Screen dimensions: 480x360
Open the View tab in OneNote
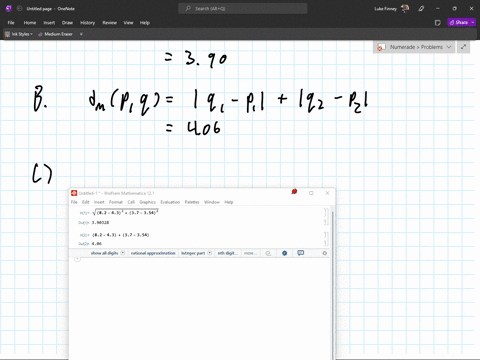pyautogui.click(x=128, y=23)
